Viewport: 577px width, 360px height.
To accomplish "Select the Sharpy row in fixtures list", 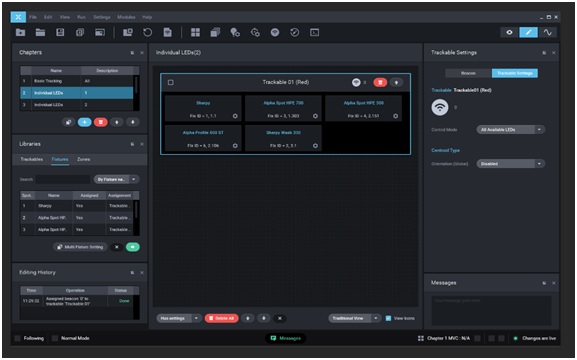I will [77, 206].
